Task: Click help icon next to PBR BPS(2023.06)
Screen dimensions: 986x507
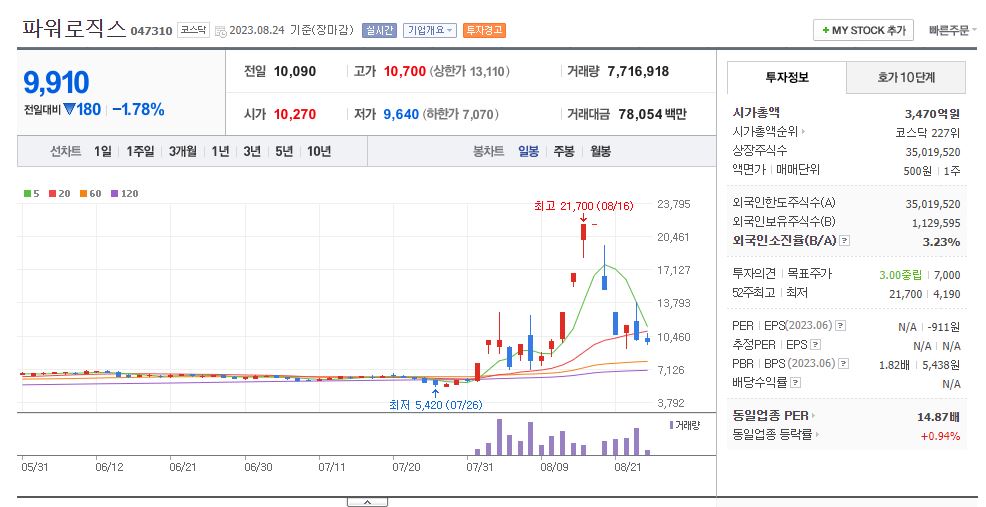Action: [x=843, y=364]
